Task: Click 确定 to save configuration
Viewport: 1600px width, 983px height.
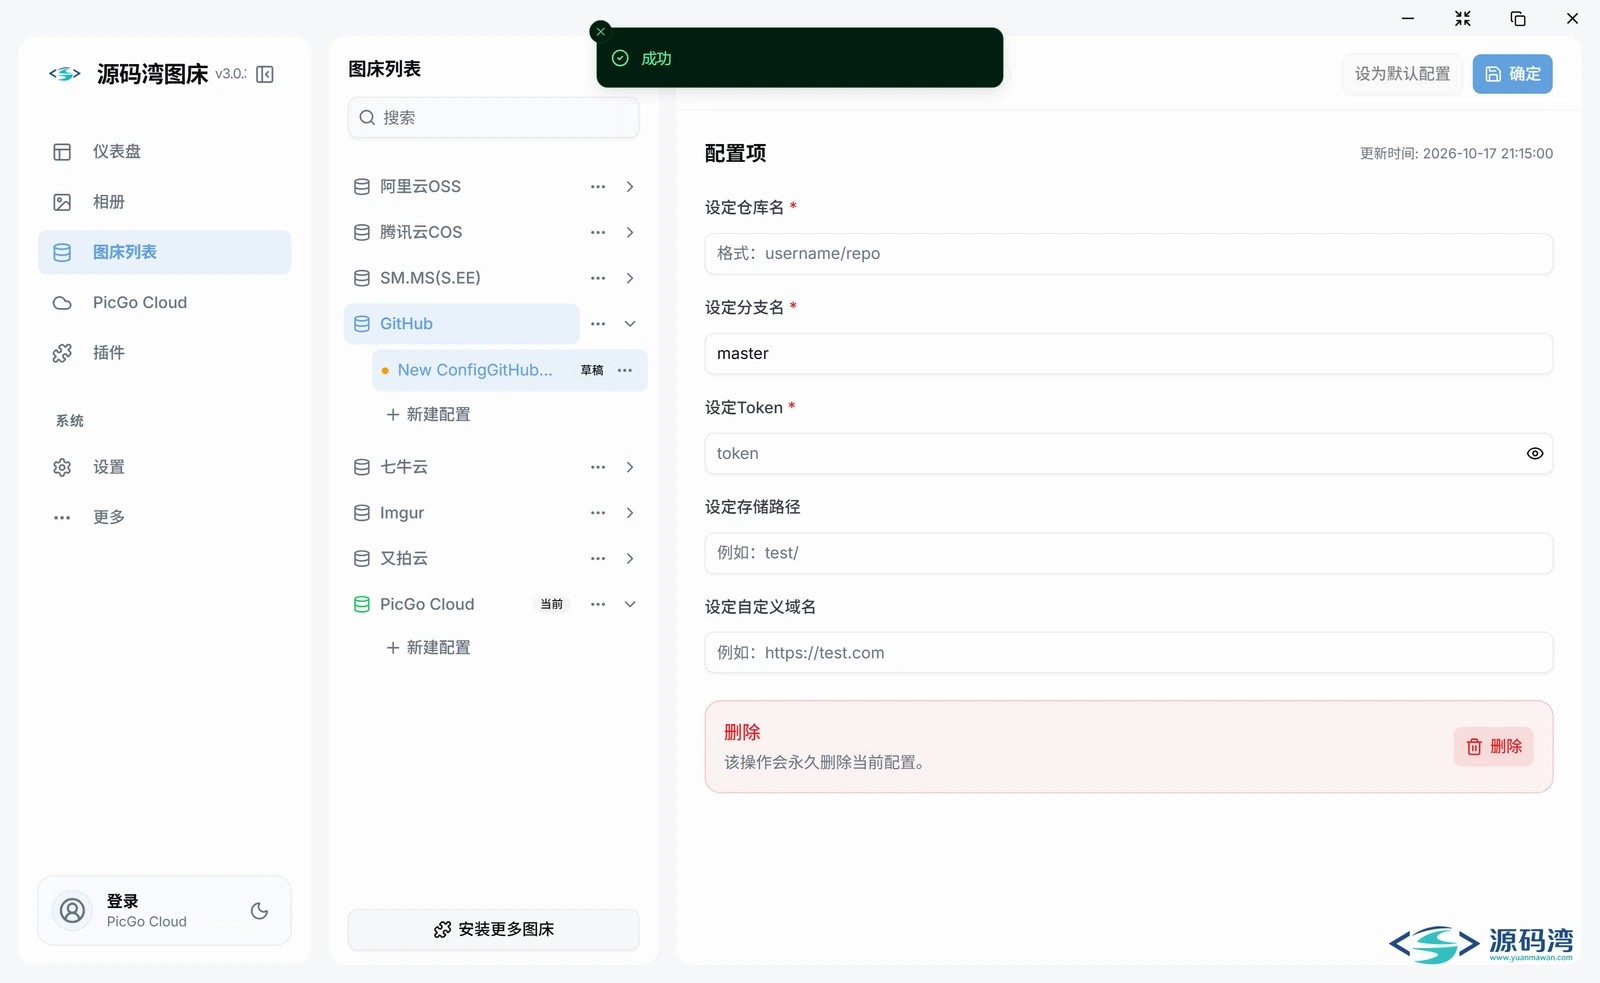Action: coord(1512,74)
